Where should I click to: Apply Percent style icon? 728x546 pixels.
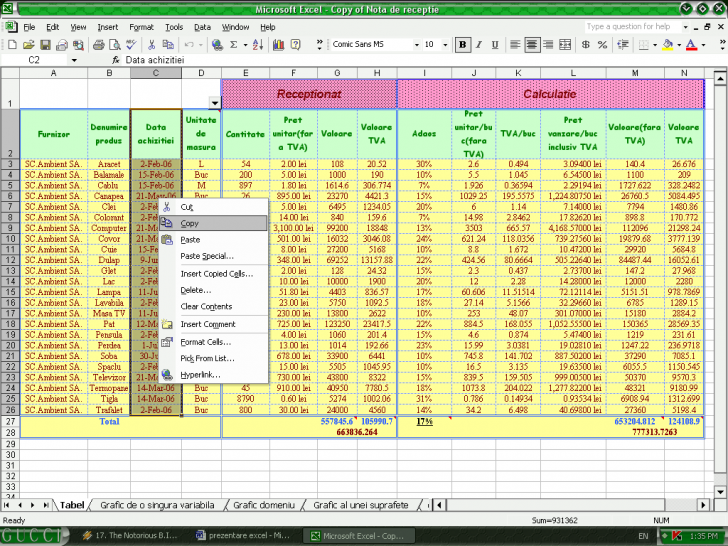[x=602, y=45]
